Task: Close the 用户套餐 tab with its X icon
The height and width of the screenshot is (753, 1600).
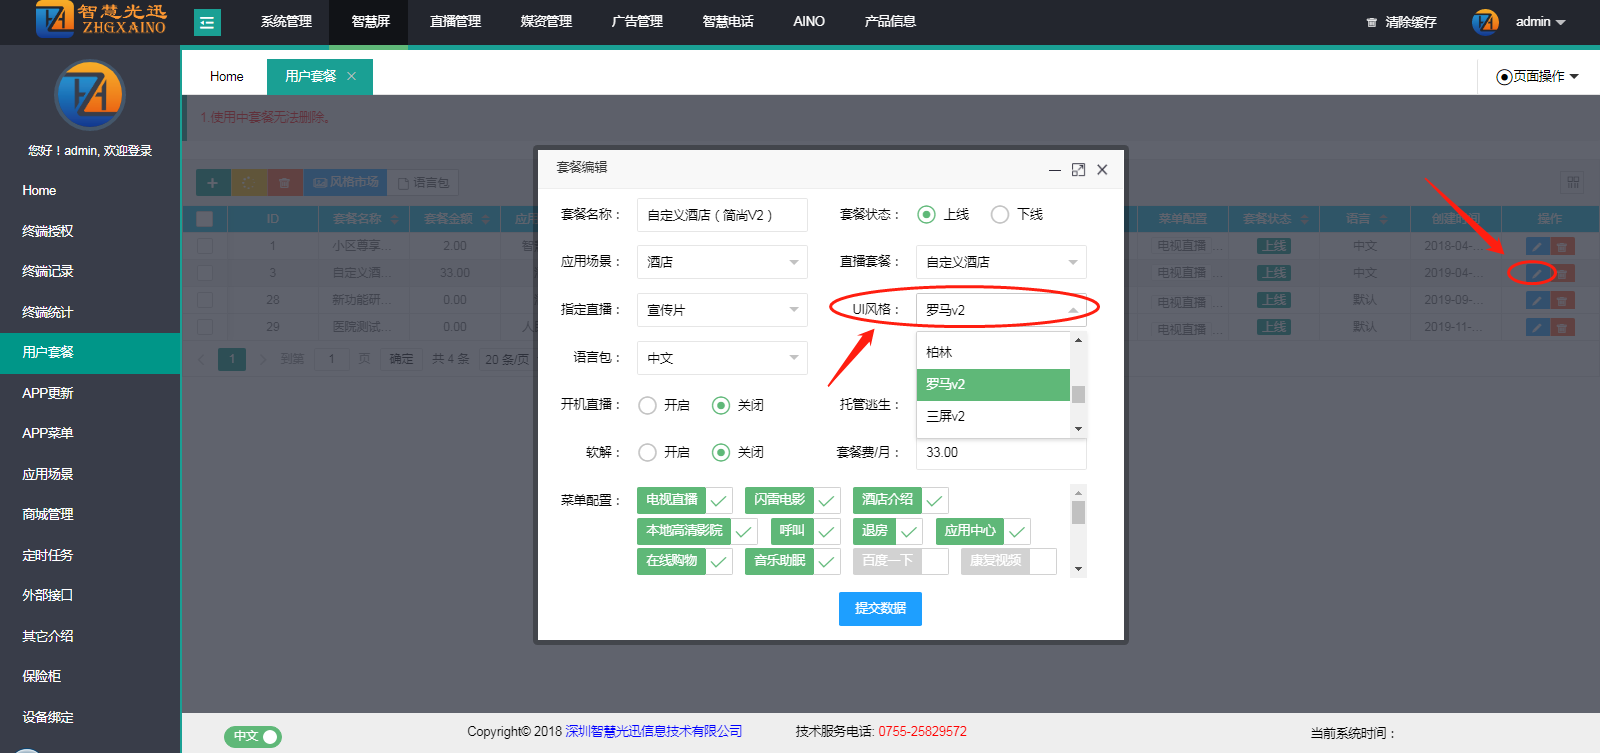Action: [x=351, y=76]
